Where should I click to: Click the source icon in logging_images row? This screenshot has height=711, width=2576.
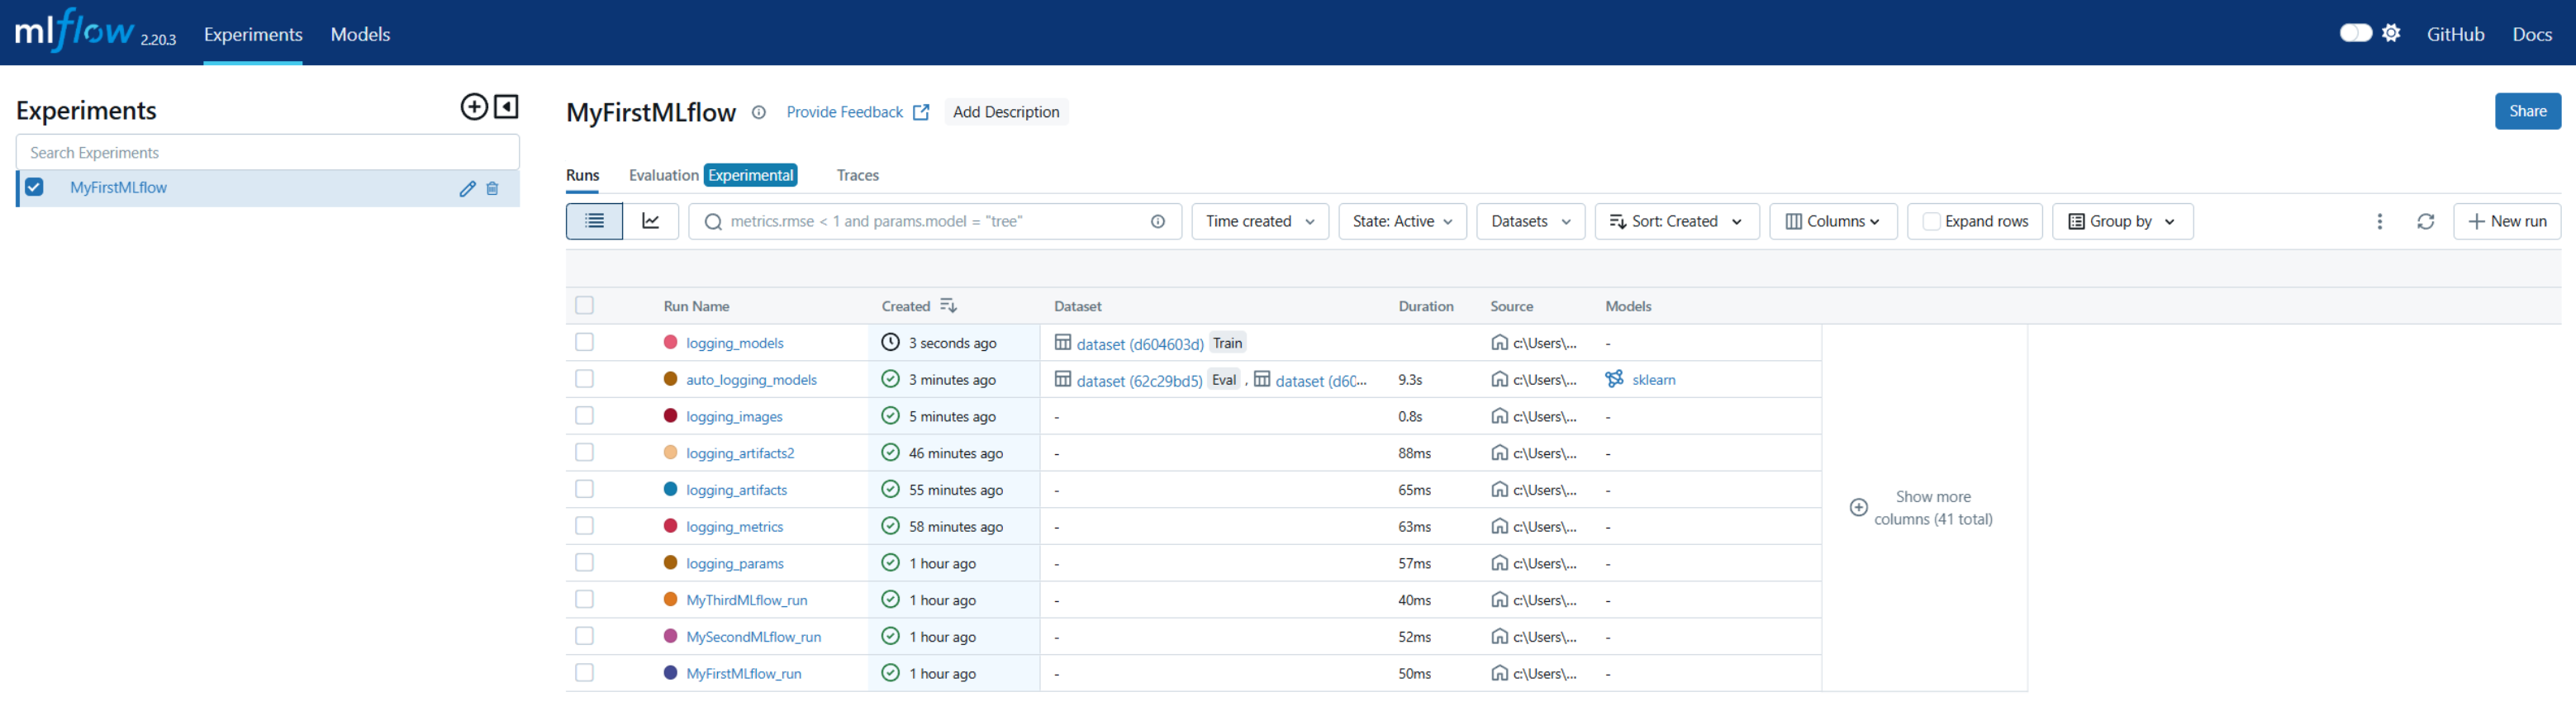(1499, 416)
